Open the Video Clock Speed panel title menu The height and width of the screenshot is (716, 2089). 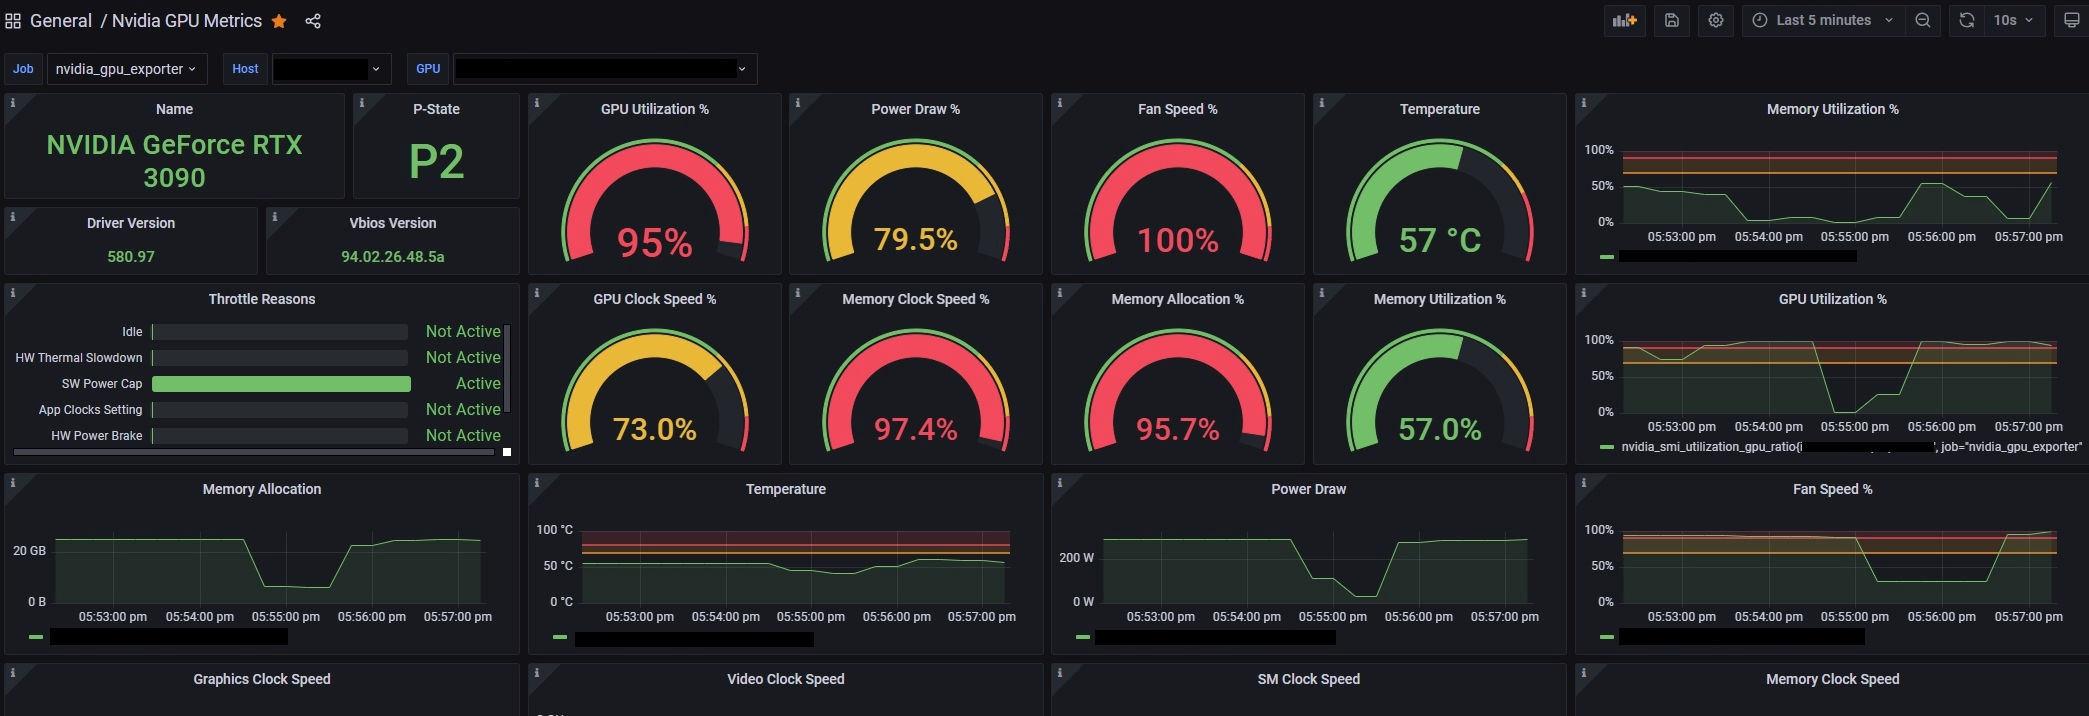(786, 679)
